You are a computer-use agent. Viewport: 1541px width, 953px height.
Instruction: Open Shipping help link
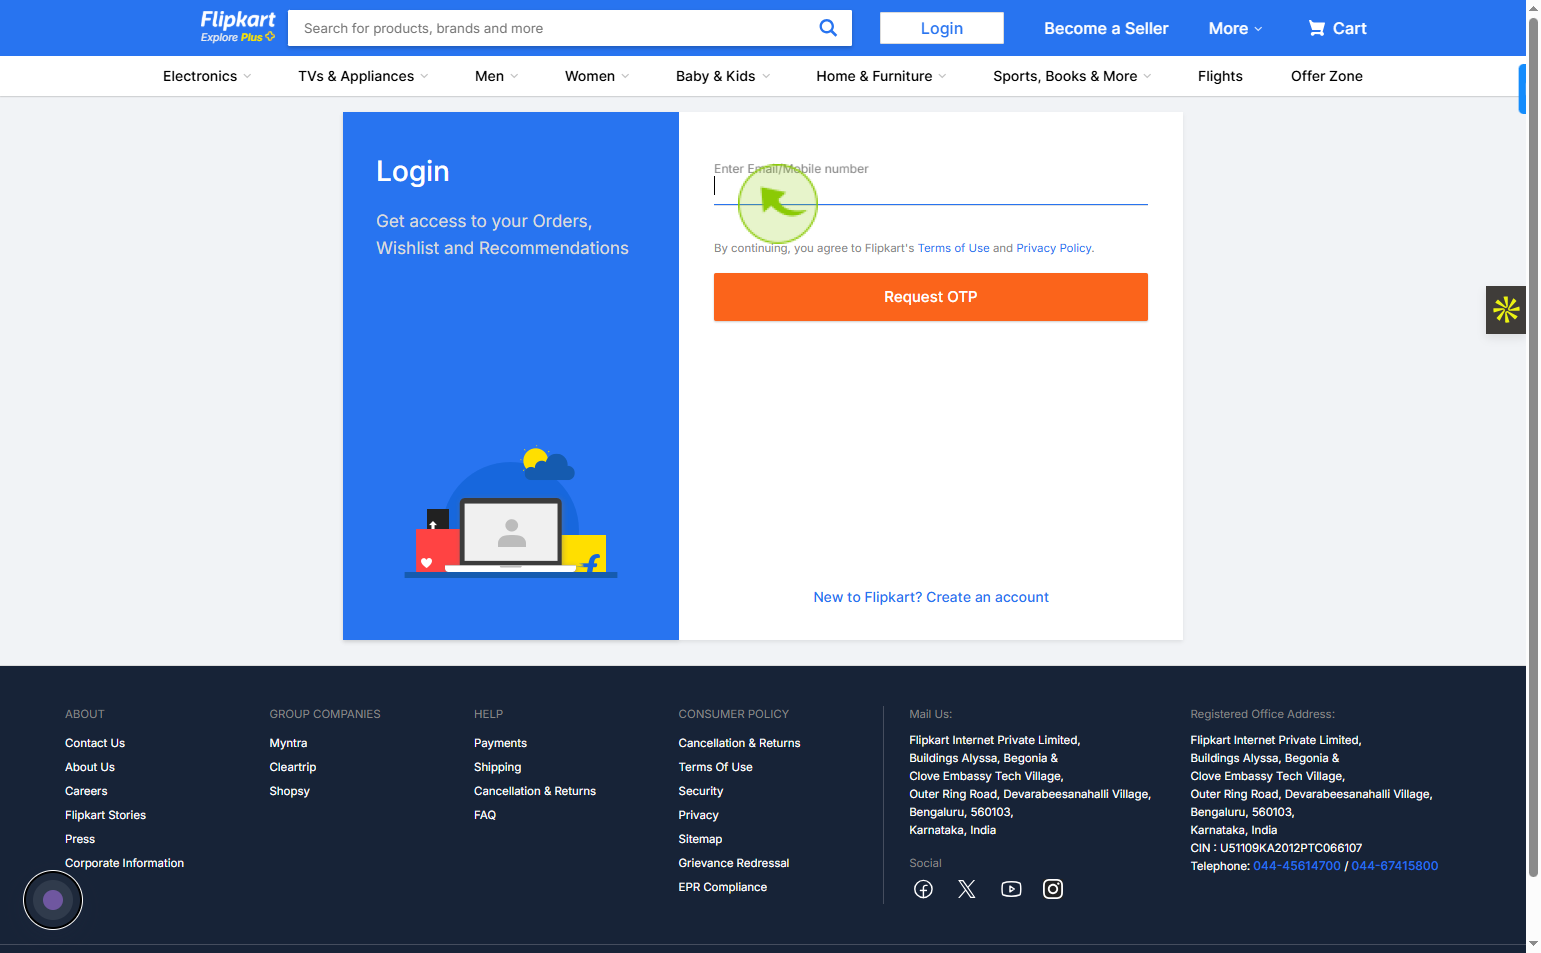pos(497,767)
